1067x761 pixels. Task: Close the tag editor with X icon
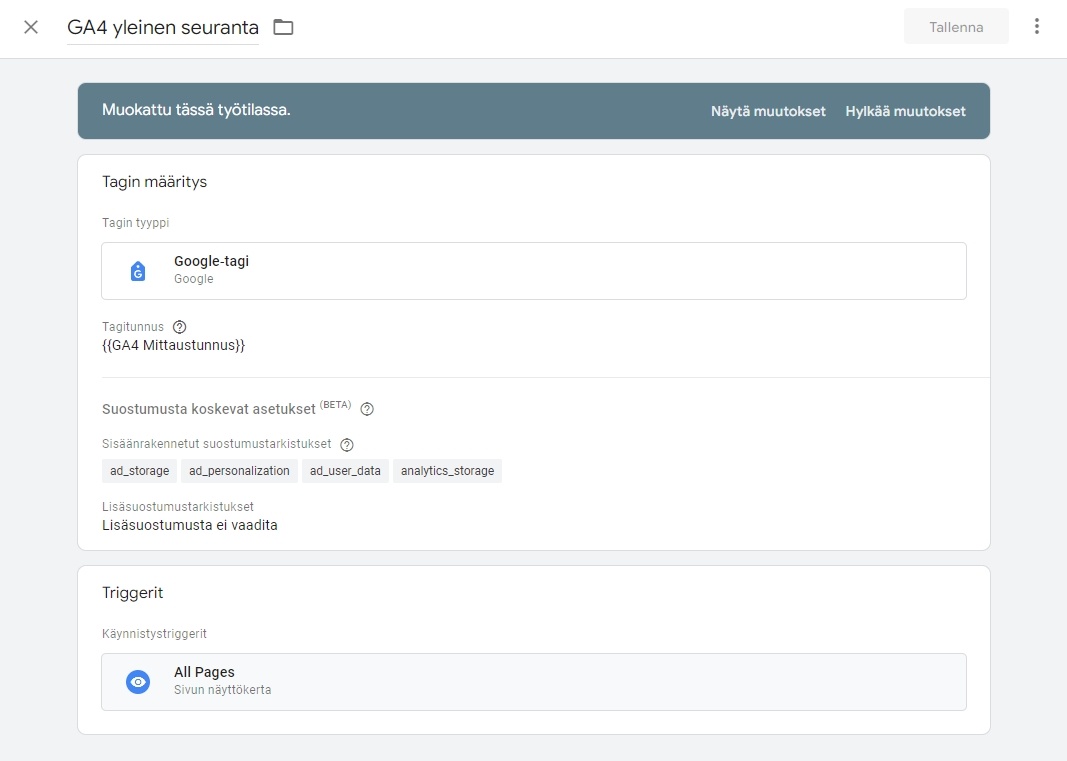31,27
